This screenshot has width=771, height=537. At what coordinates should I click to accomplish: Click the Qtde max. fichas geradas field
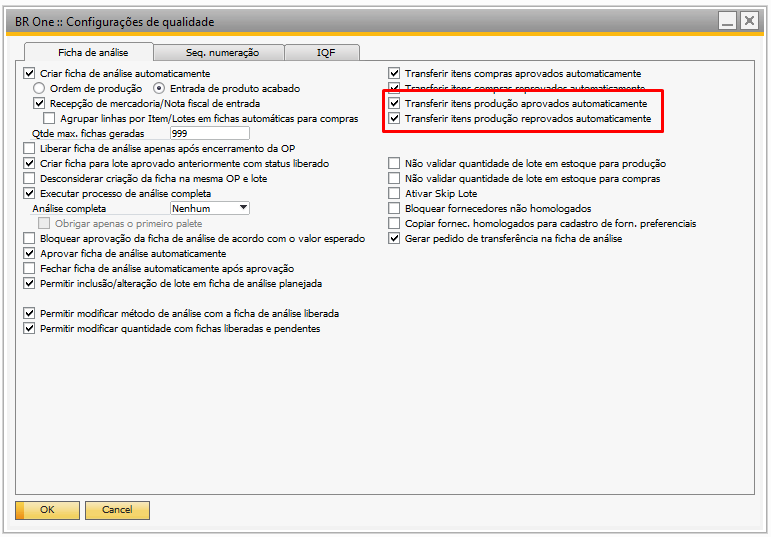coord(210,133)
